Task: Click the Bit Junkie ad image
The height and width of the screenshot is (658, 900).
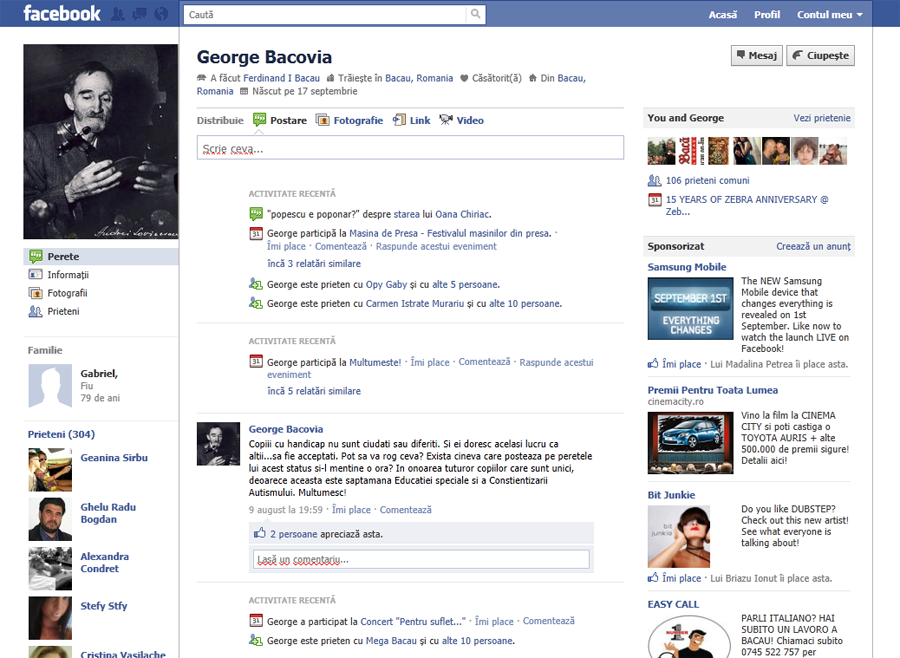Action: tap(678, 536)
